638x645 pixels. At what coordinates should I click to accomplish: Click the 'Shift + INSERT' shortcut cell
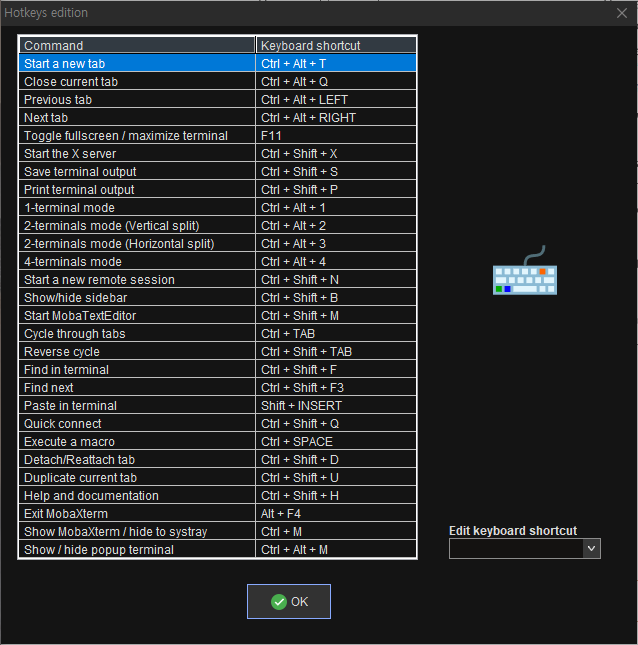coord(336,406)
